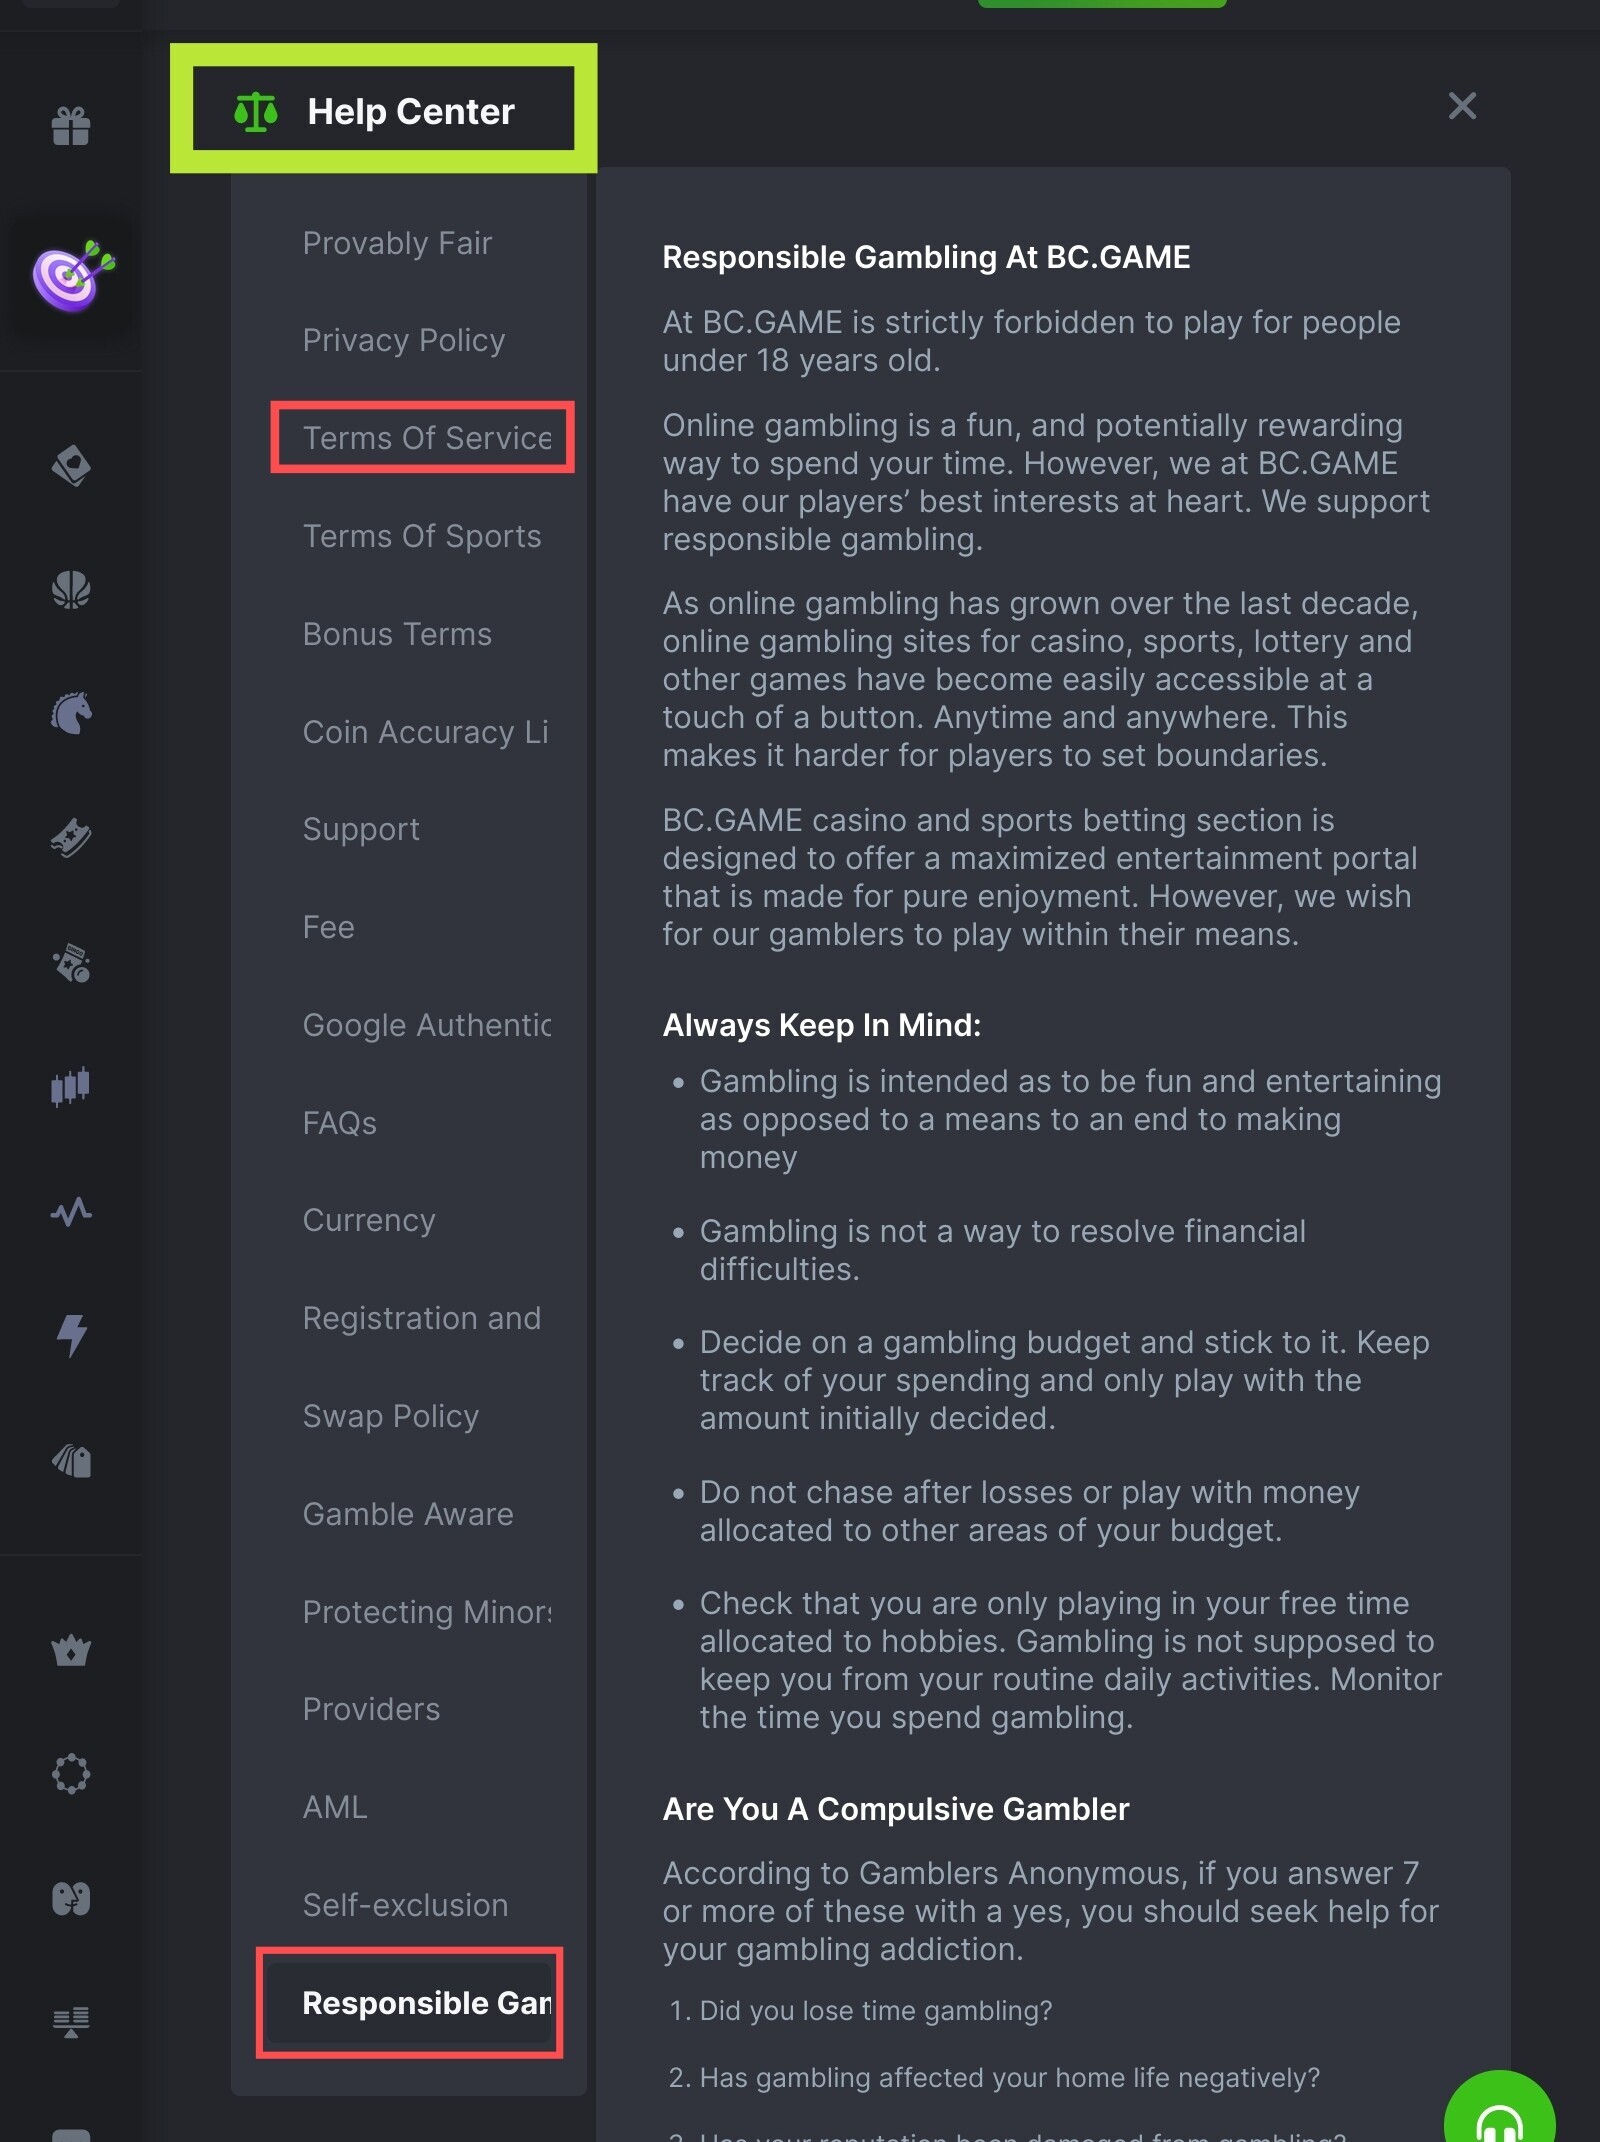Image resolution: width=1600 pixels, height=2142 pixels.
Task: Close the Help Center panel
Action: [1462, 106]
